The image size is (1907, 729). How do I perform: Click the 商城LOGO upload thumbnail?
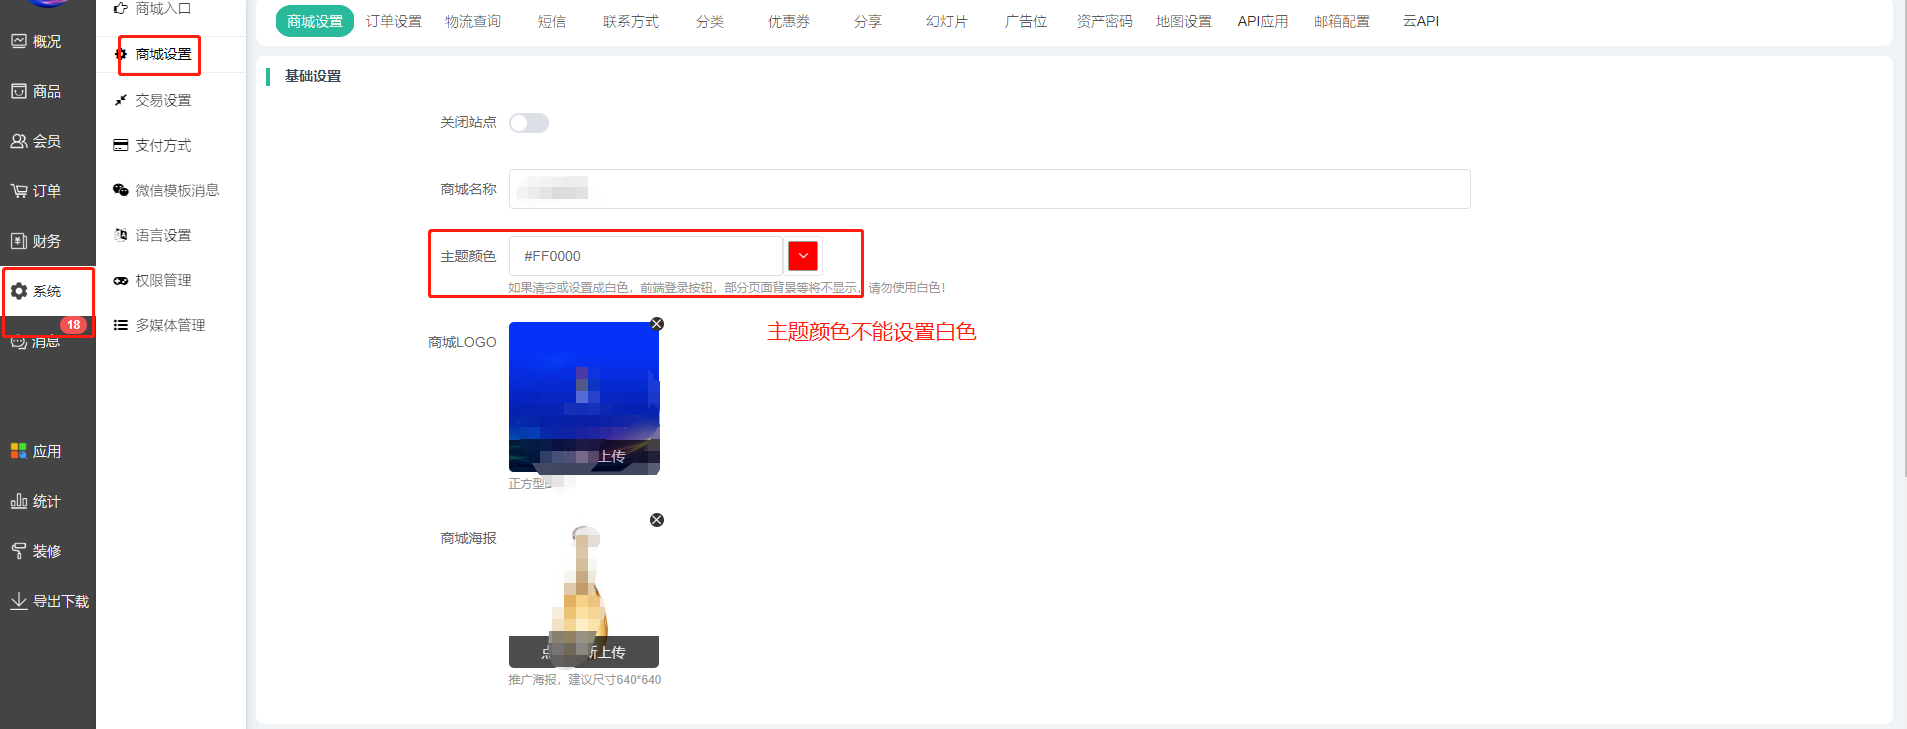(x=584, y=397)
